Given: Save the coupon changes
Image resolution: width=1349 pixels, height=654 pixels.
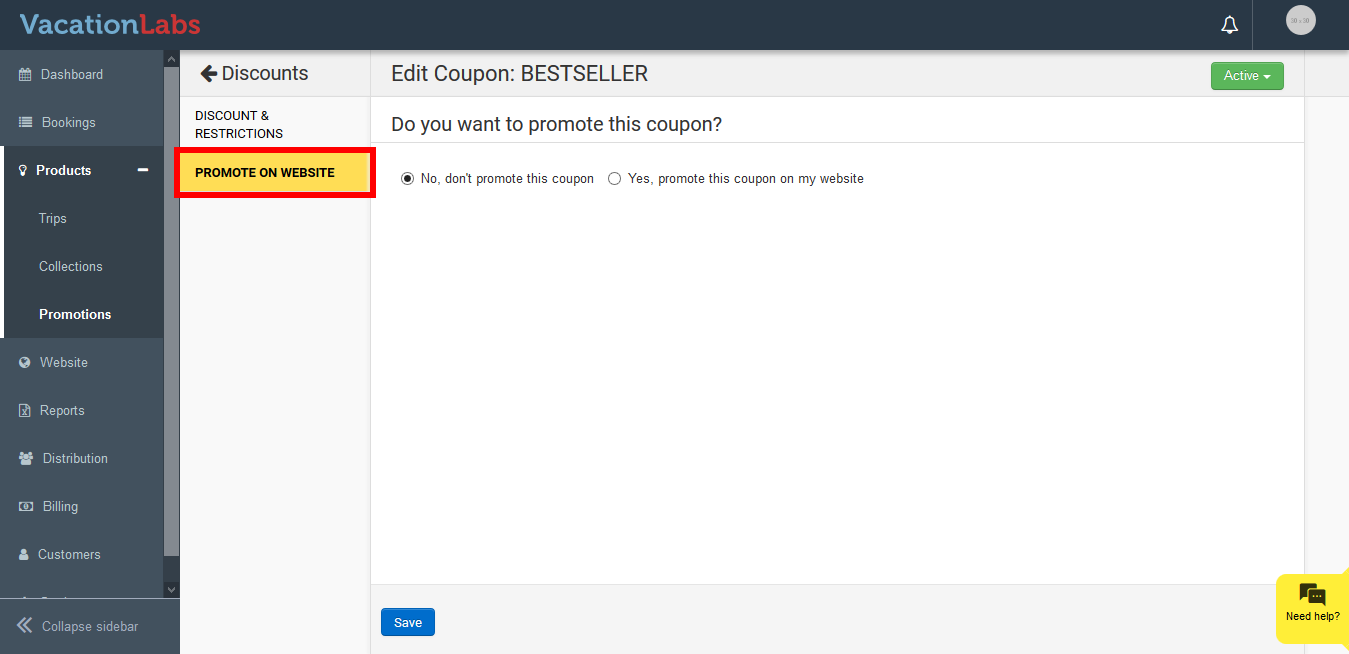Looking at the screenshot, I should (408, 622).
